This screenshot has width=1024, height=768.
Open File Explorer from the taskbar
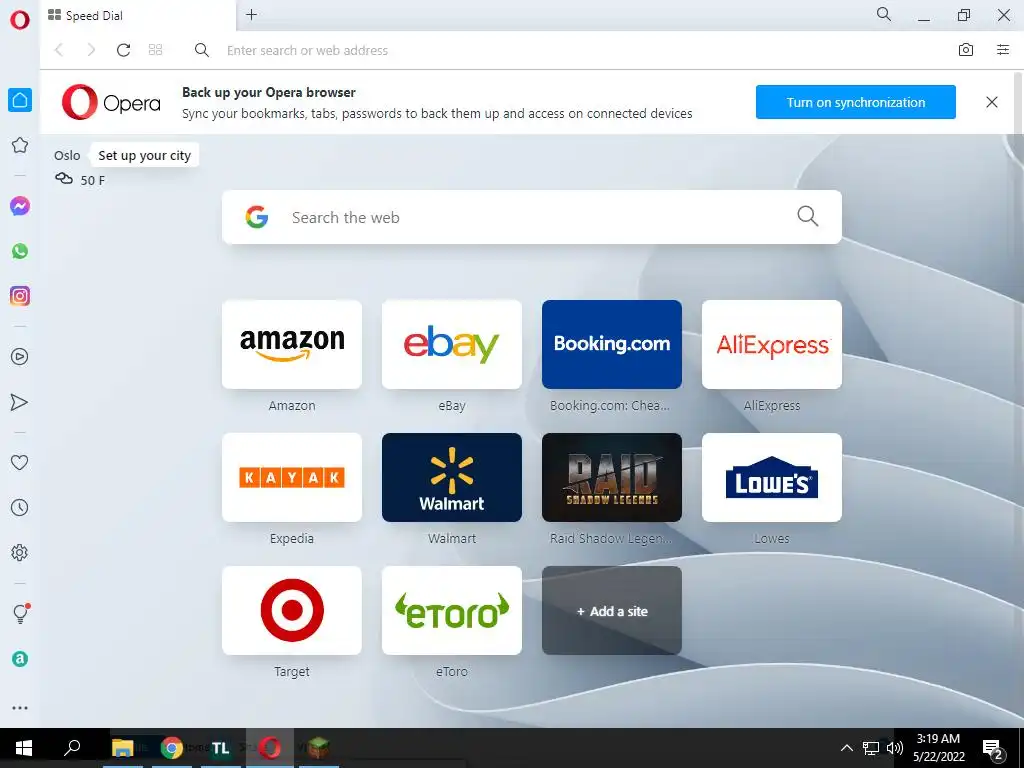coord(123,748)
